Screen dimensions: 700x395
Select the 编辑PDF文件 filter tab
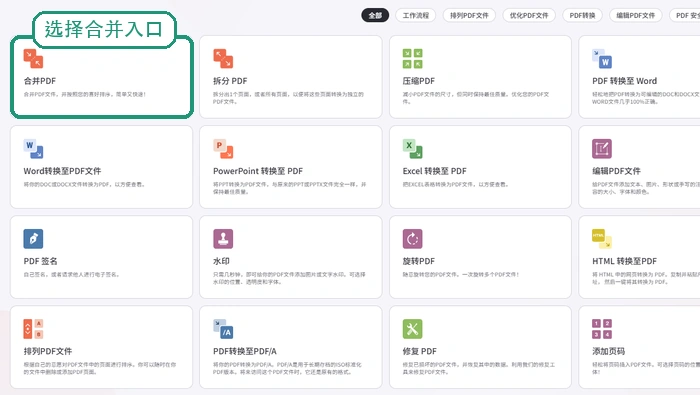[x=636, y=15]
